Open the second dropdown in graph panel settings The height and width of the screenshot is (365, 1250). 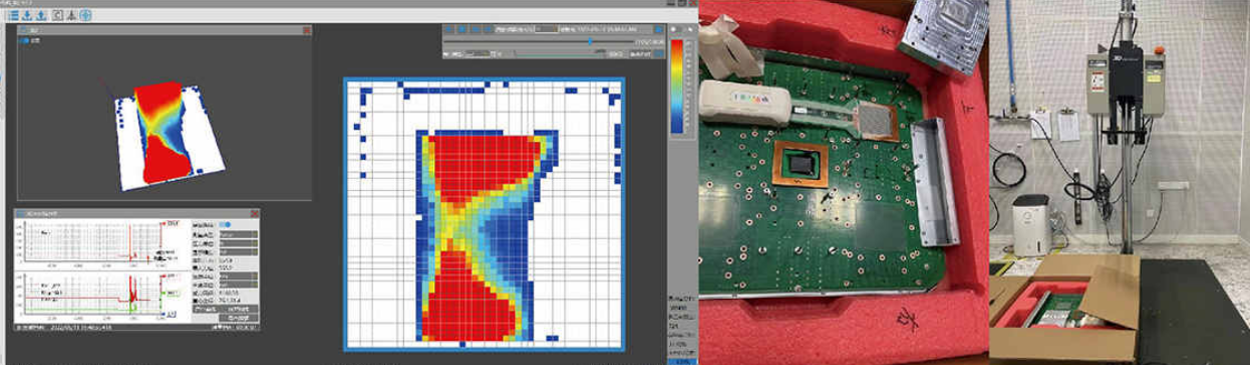coord(238,243)
